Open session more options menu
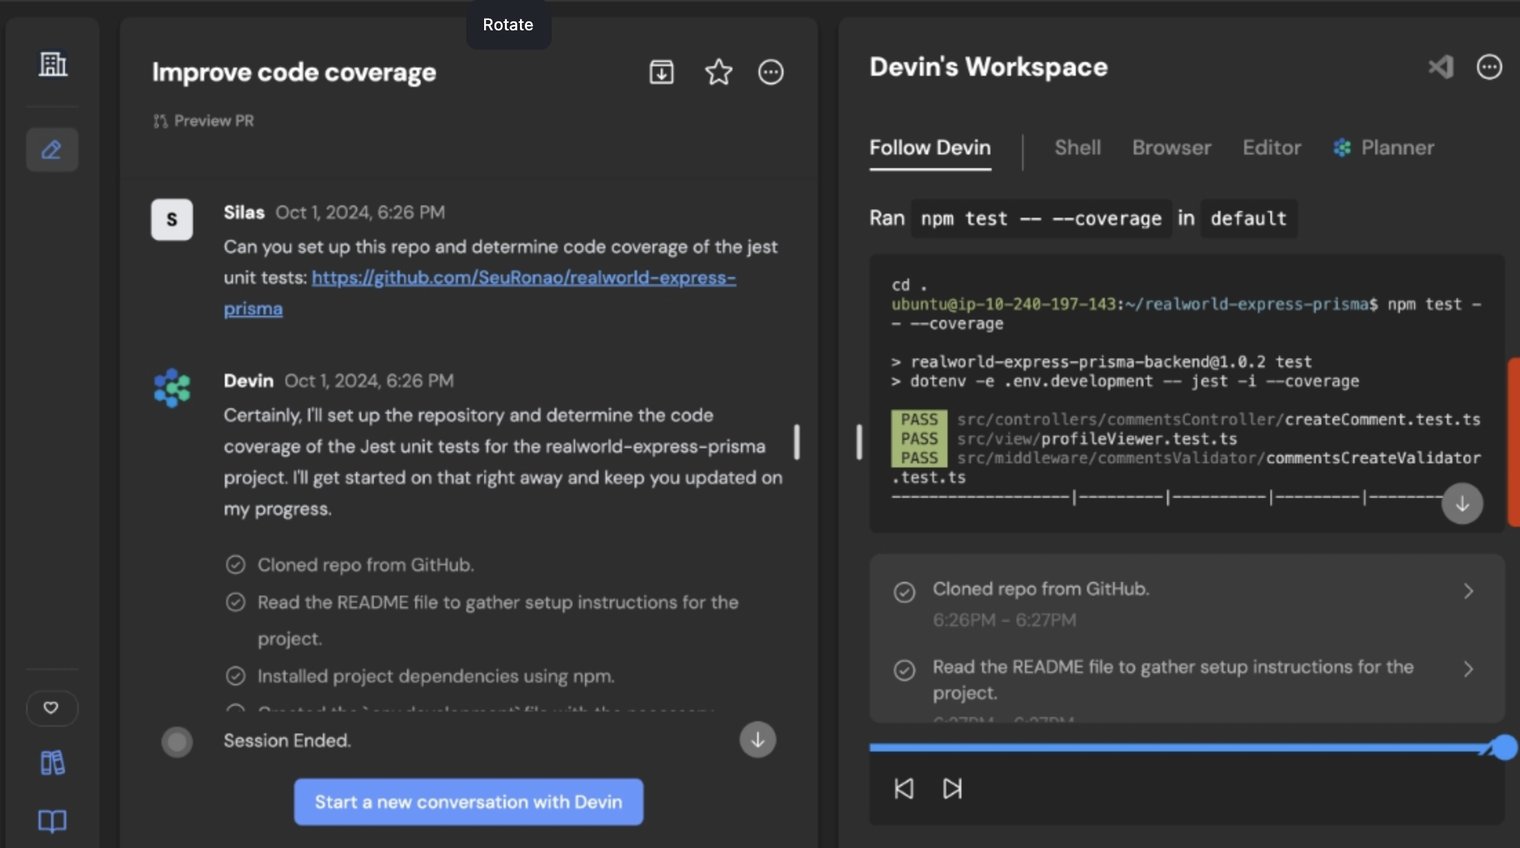 pyautogui.click(x=771, y=72)
